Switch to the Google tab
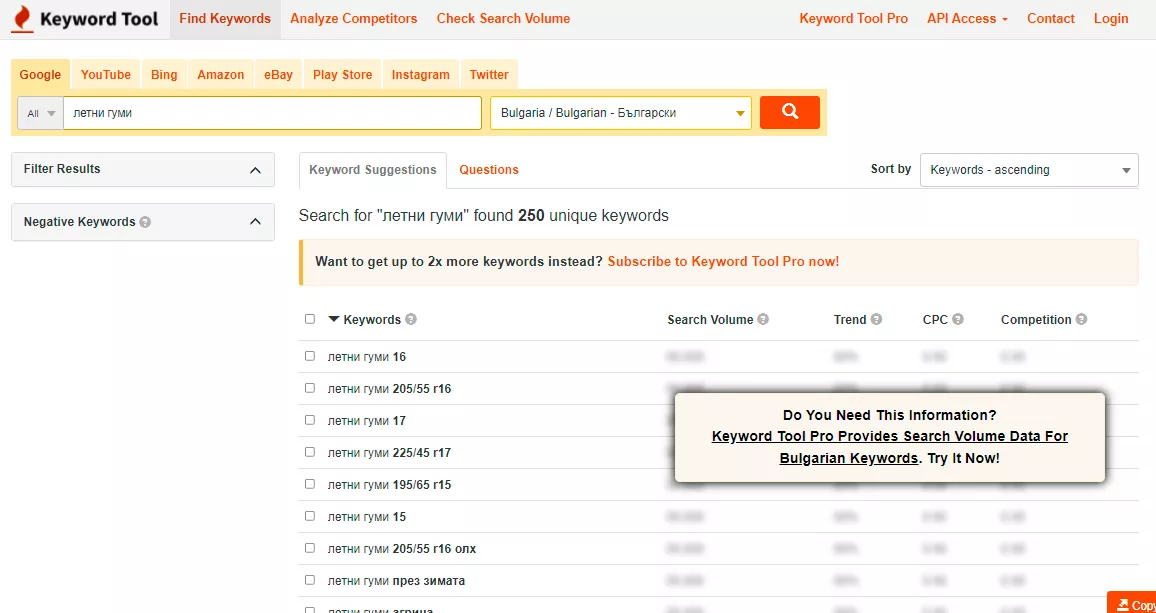This screenshot has height=613, width=1156. 41,75
